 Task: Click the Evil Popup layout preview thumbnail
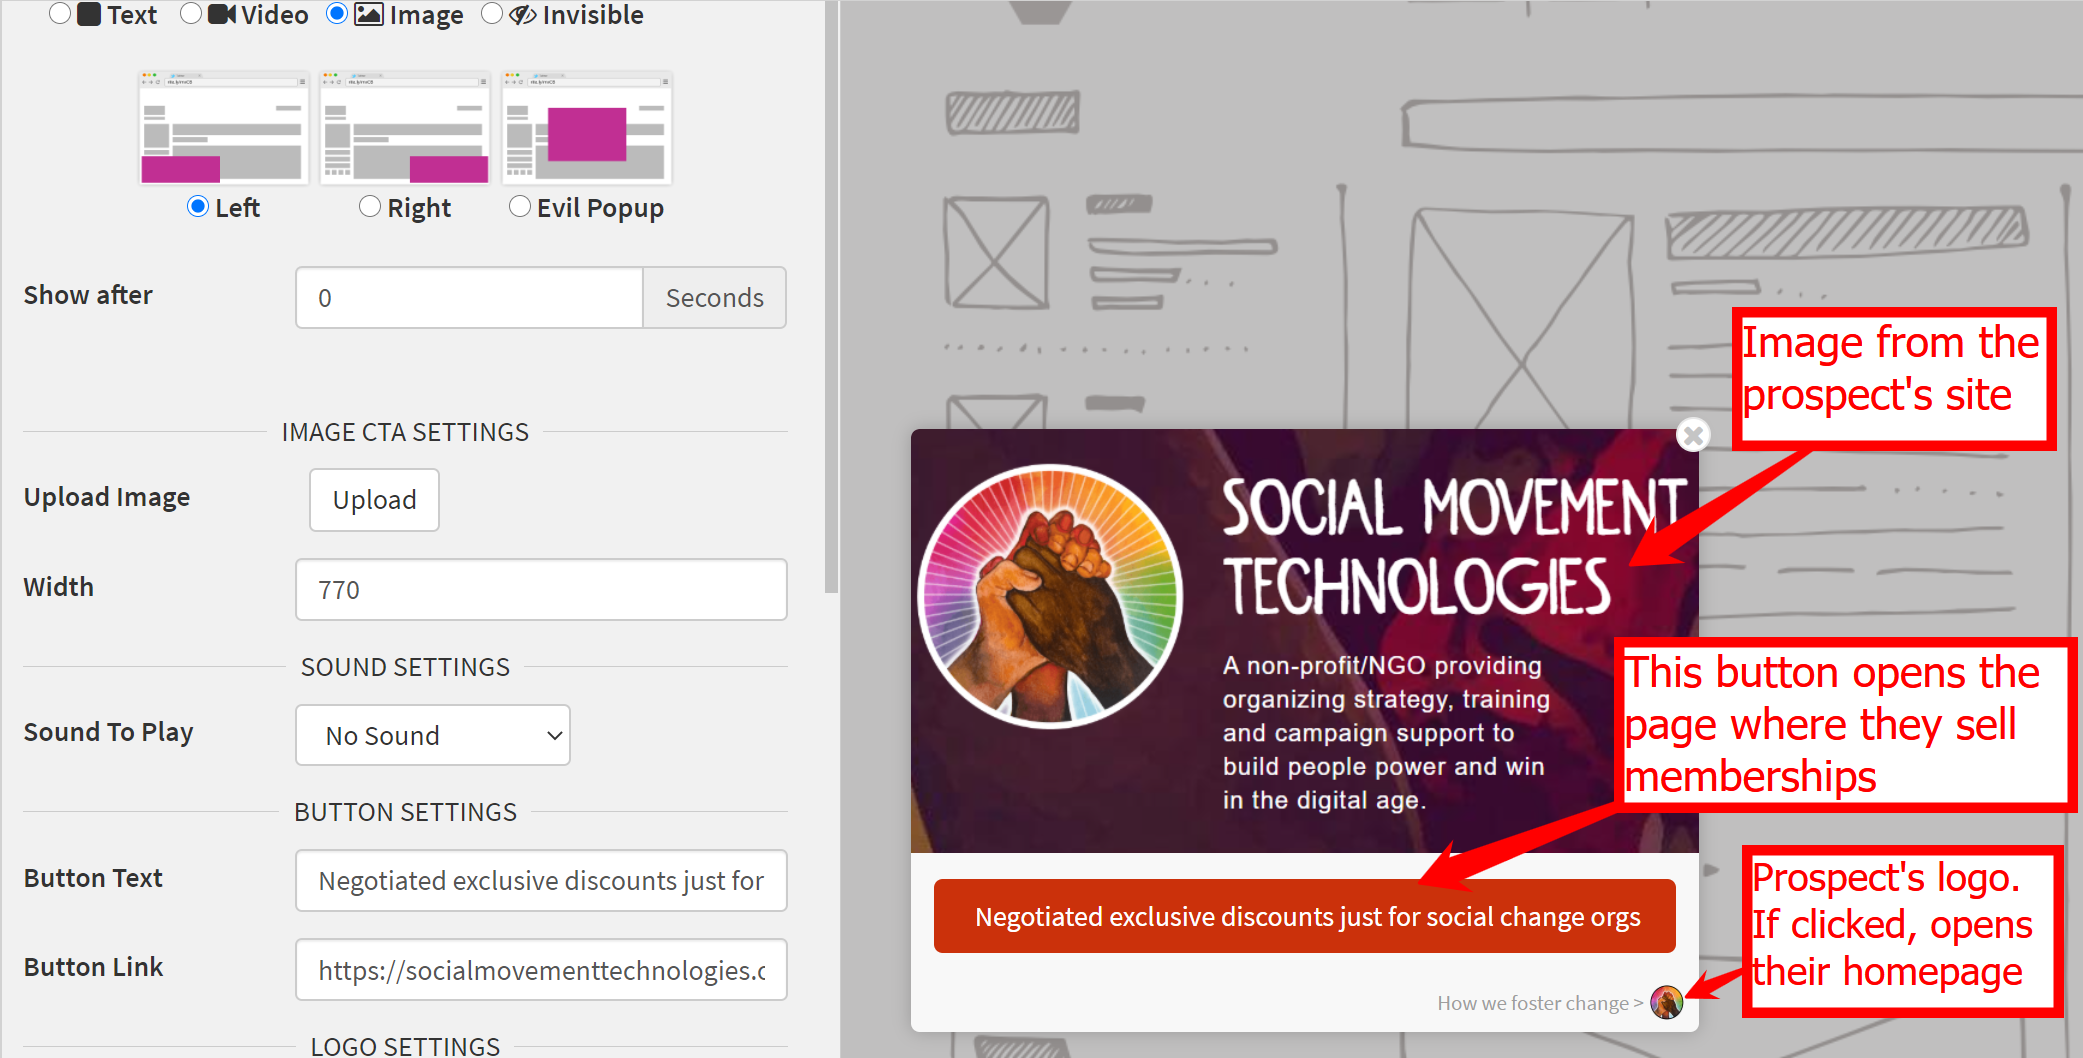tap(587, 127)
